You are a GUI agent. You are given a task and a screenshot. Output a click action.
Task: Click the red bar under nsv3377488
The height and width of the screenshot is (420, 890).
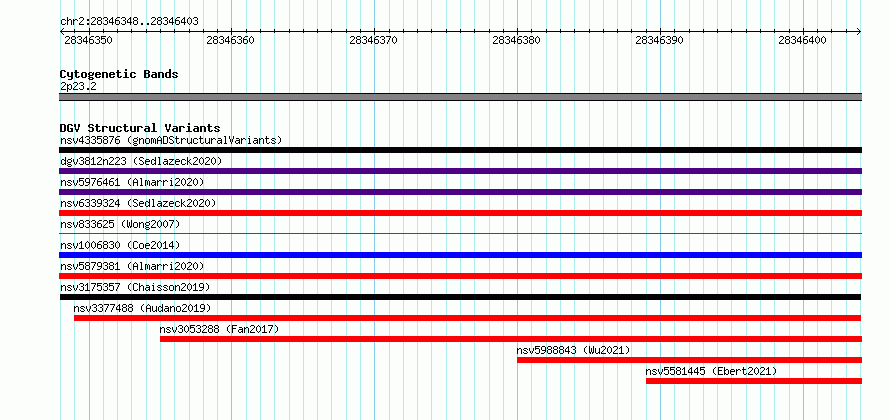tap(468, 318)
